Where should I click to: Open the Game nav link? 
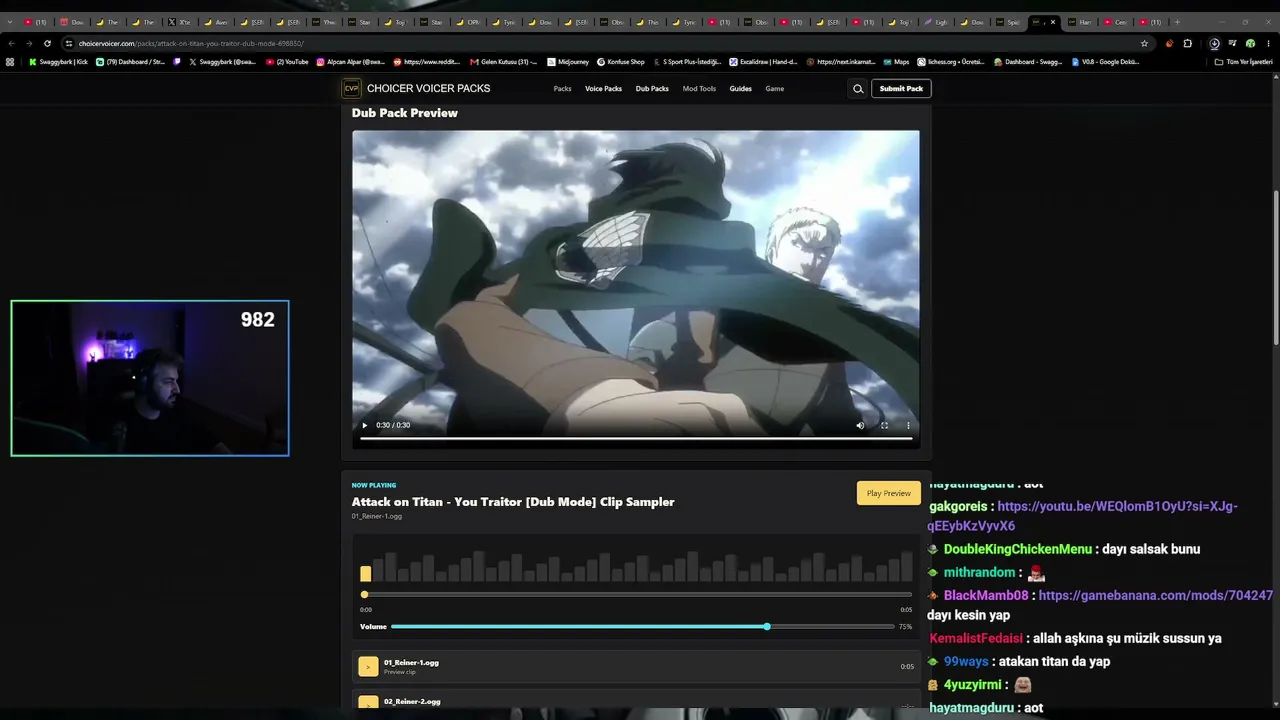coord(774,89)
